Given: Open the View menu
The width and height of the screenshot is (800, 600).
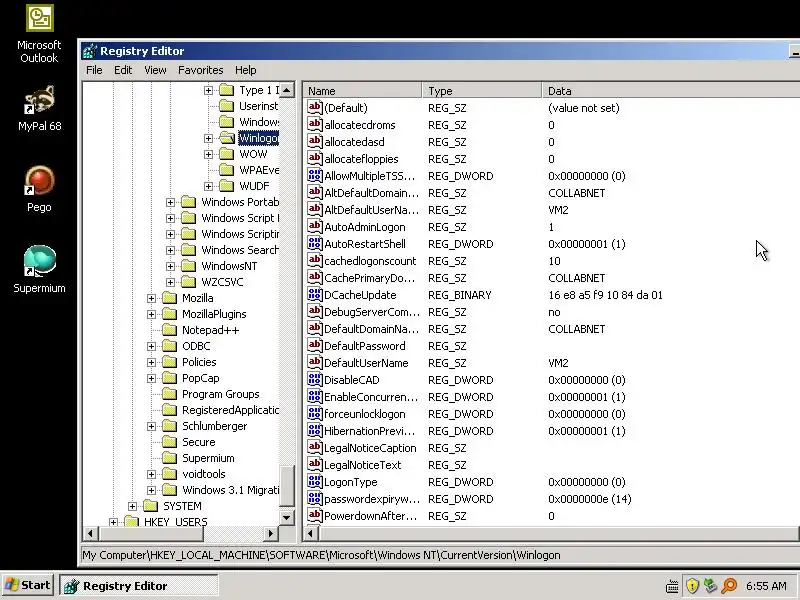Looking at the screenshot, I should [155, 70].
